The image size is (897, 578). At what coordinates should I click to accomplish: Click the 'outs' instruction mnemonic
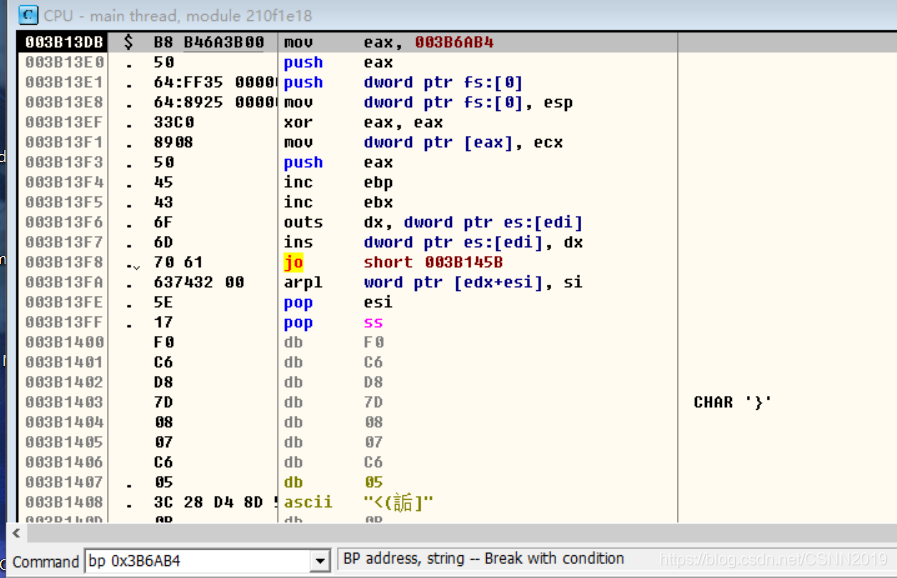(x=303, y=223)
